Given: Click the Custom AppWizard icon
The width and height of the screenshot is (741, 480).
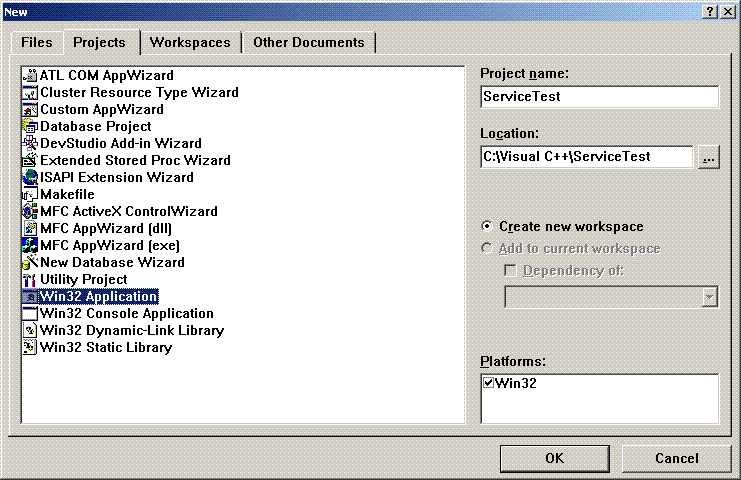Looking at the screenshot, I should click(30, 110).
